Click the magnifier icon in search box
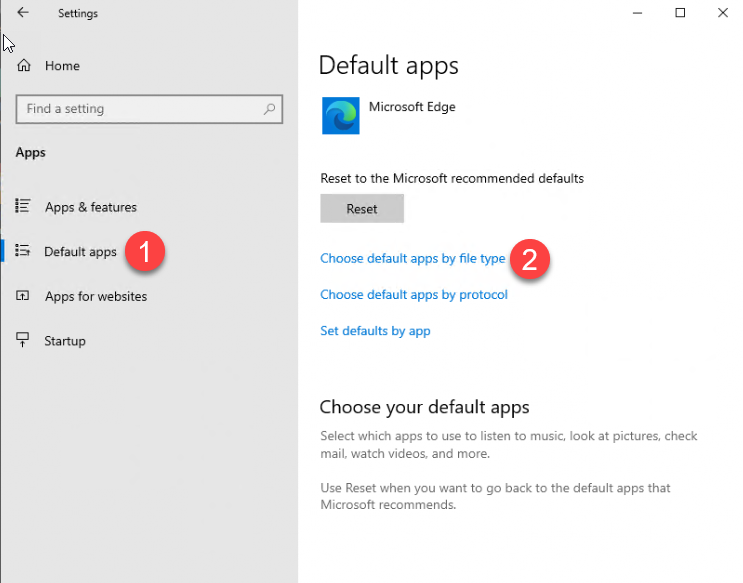This screenshot has width=743, height=583. (269, 109)
